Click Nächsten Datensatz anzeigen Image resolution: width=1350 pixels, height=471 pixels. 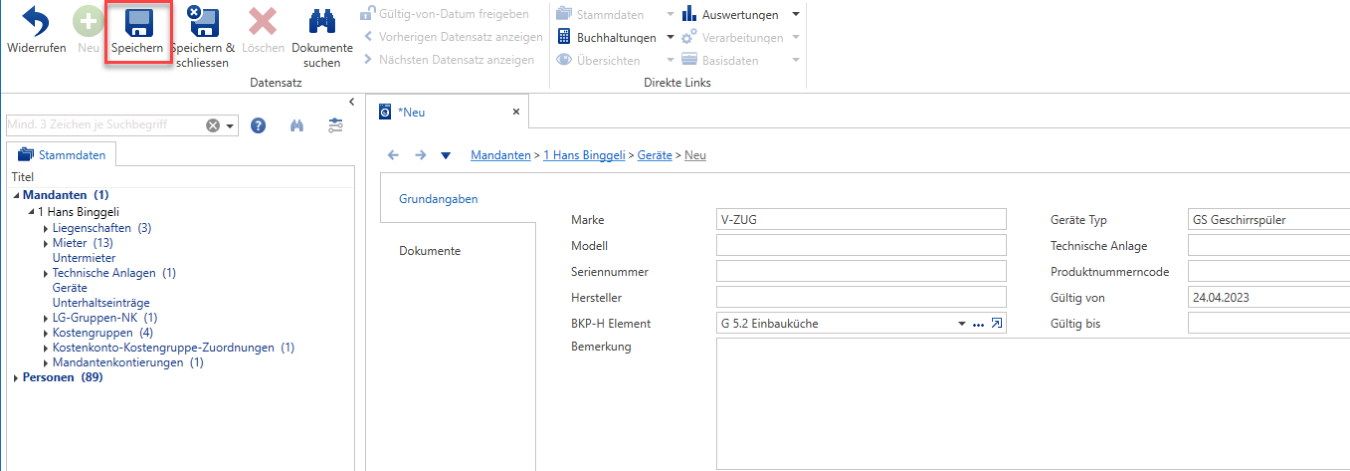pyautogui.click(x=447, y=60)
